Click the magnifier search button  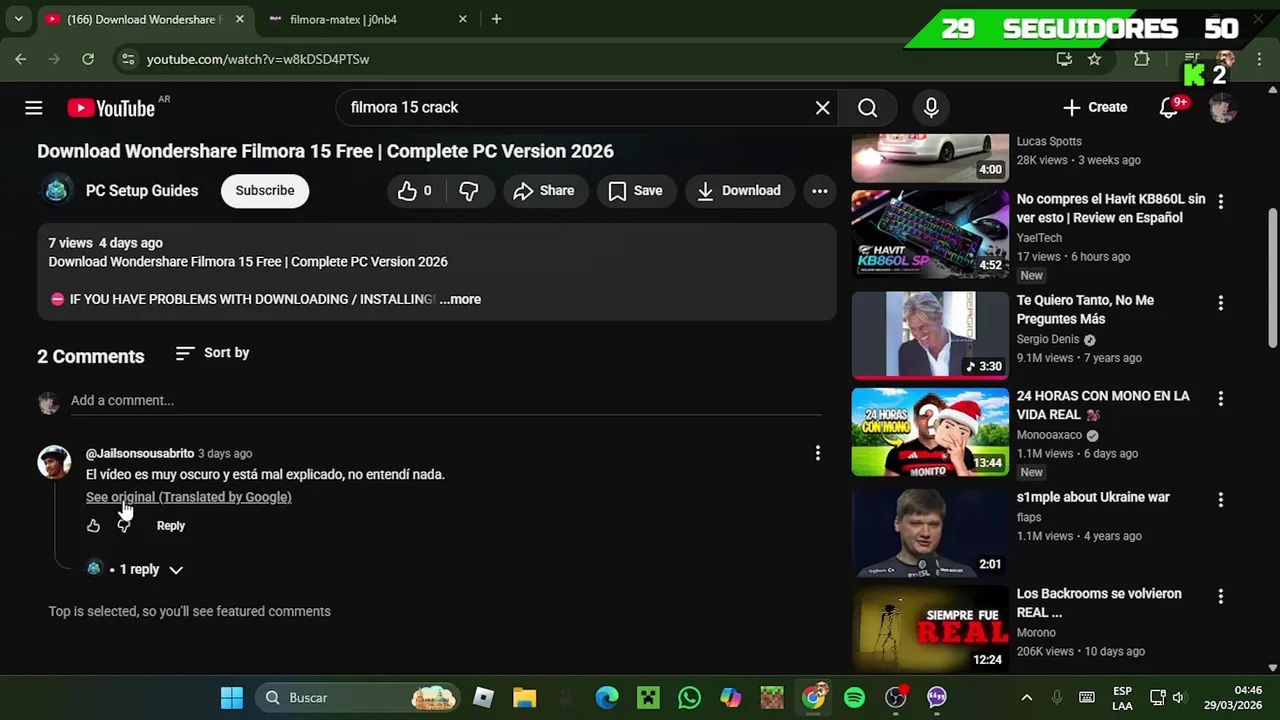tap(867, 108)
